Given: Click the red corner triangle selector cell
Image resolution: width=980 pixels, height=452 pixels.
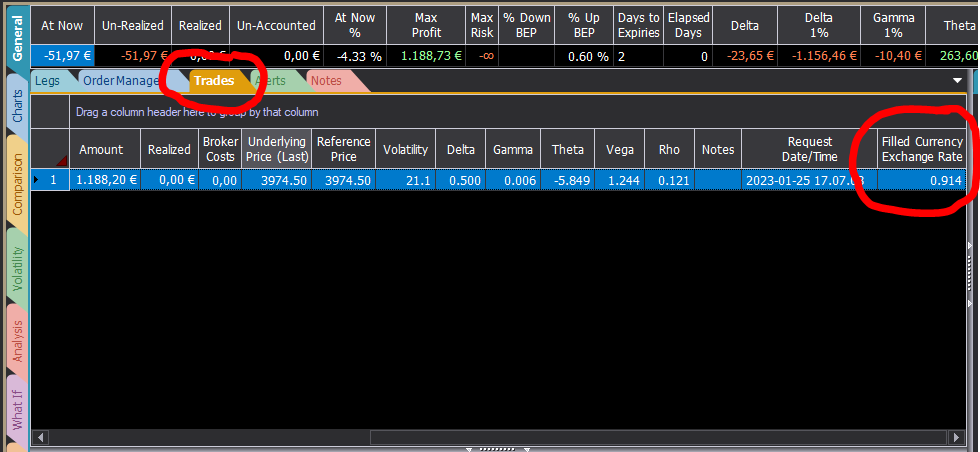Looking at the screenshot, I should 50,150.
